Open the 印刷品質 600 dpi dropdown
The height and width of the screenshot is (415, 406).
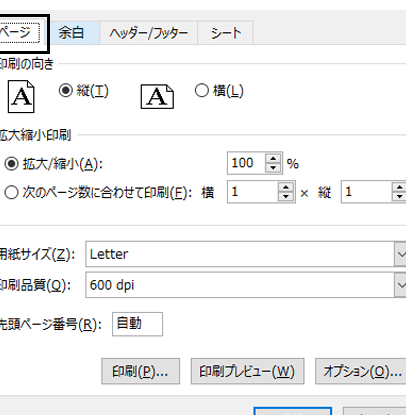pos(400,285)
